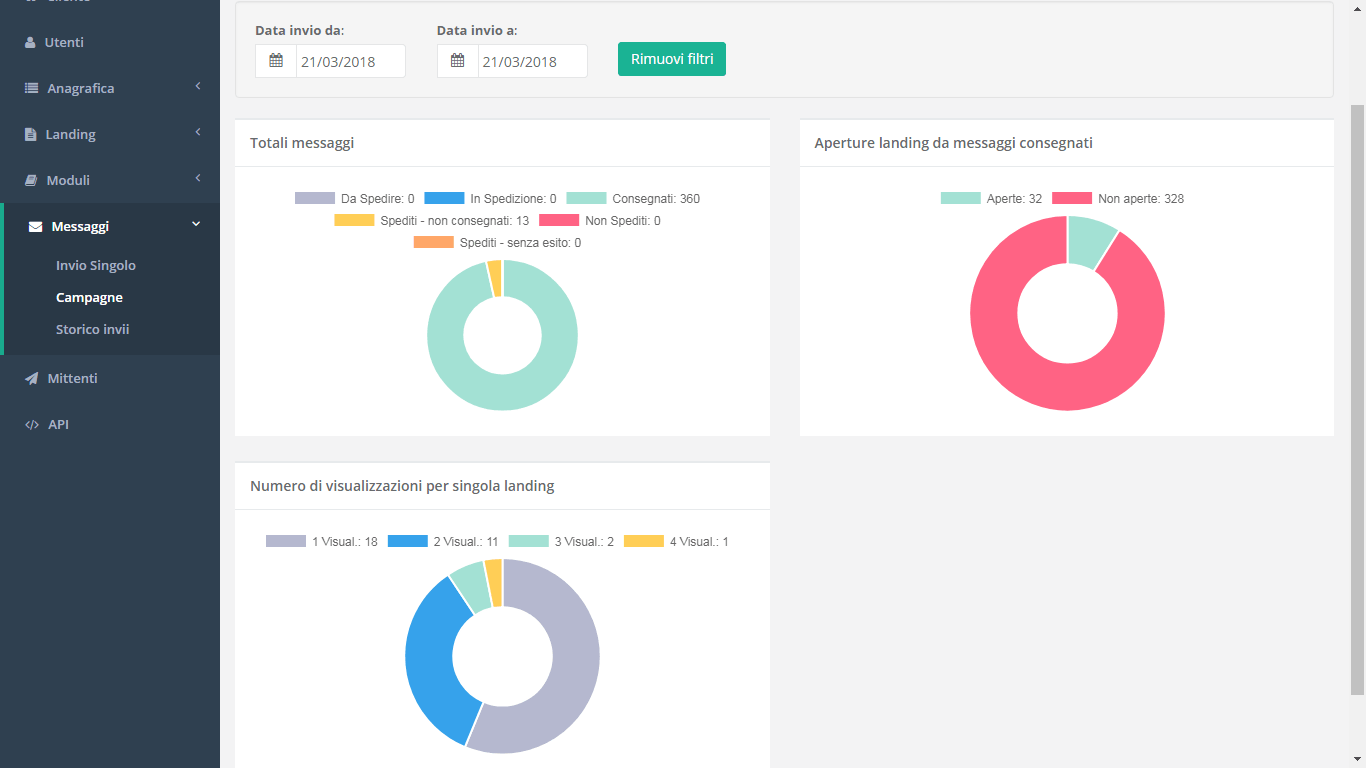Expand the Landing submenu chevron

click(198, 133)
